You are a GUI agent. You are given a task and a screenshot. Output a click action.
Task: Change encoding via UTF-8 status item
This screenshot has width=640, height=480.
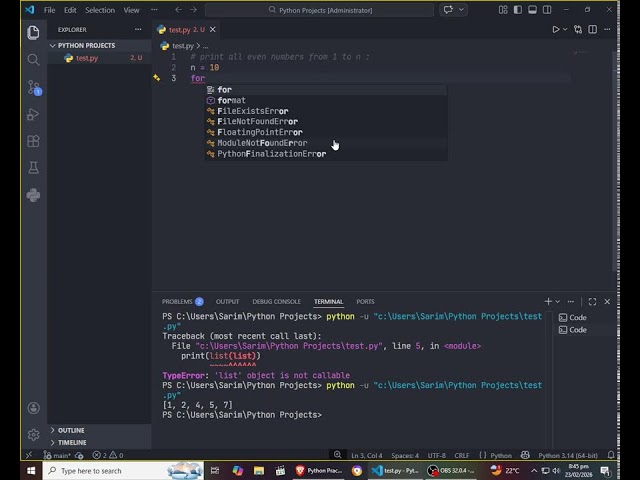[436, 456]
